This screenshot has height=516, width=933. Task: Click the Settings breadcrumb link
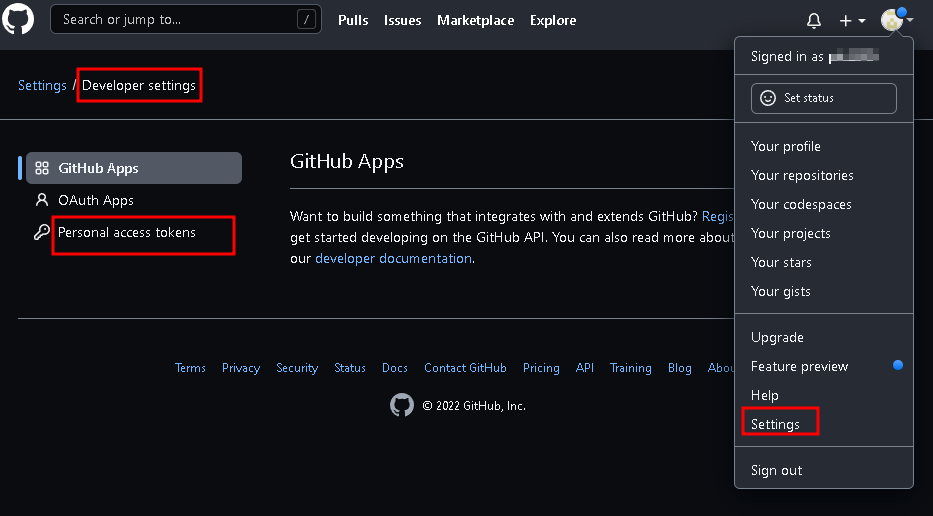(42, 85)
